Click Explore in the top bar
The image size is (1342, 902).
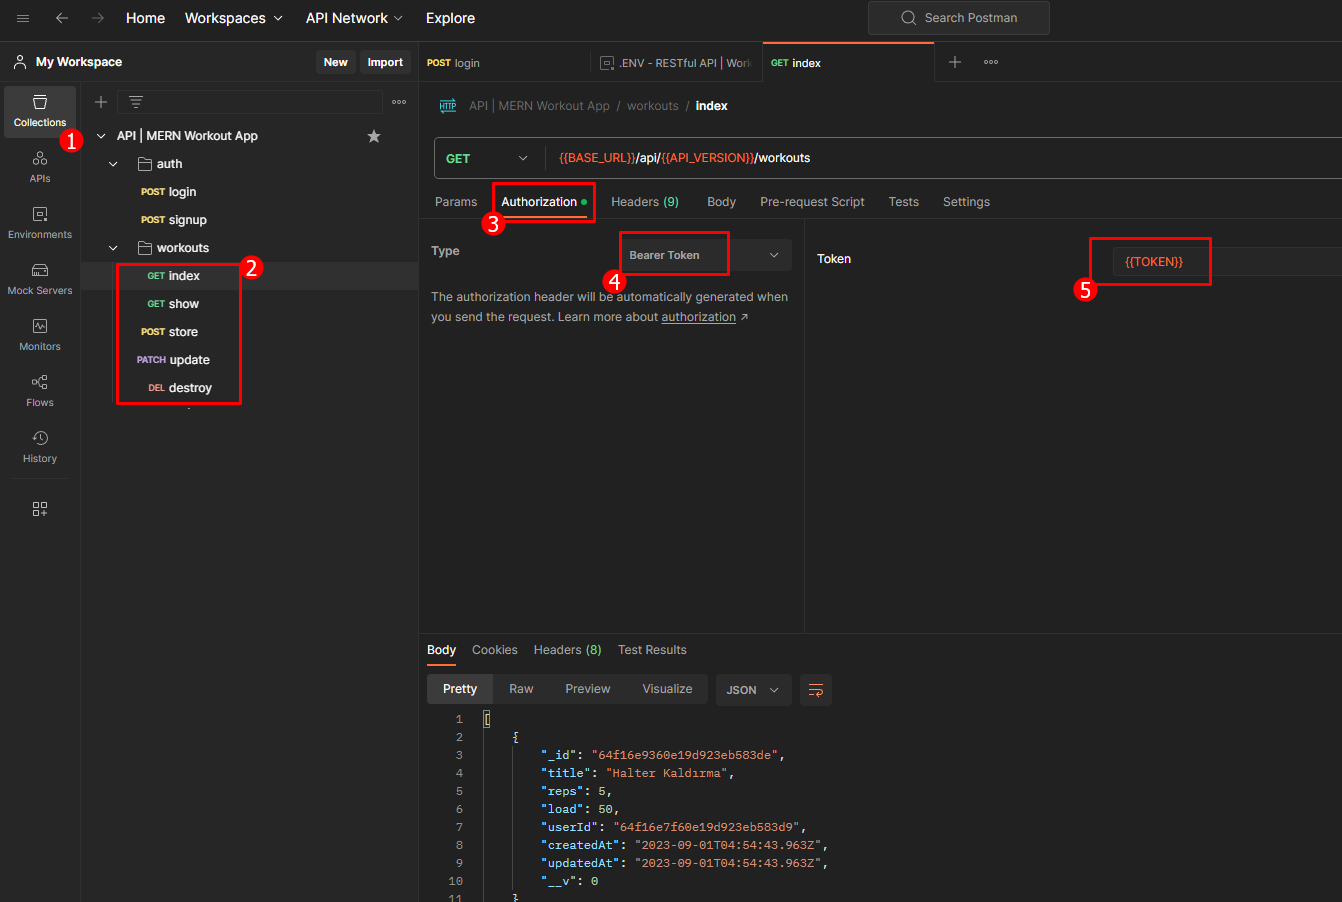coord(450,18)
